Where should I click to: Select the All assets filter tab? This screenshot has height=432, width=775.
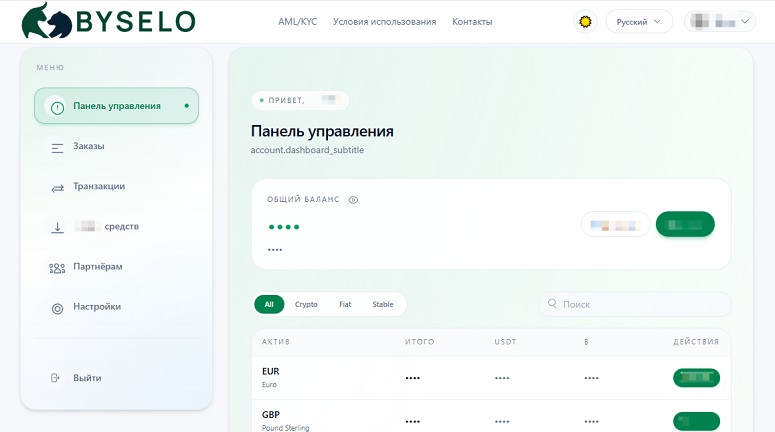[269, 304]
